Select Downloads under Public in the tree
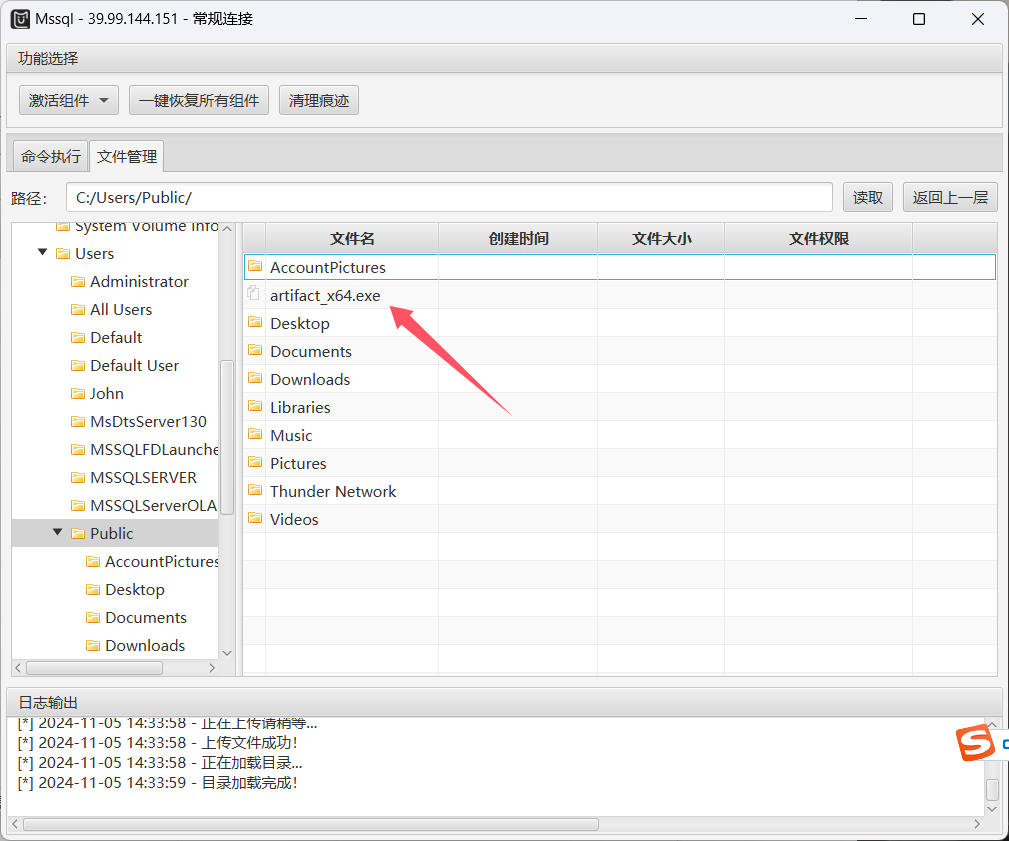Viewport: 1009px width, 841px height. click(x=145, y=645)
